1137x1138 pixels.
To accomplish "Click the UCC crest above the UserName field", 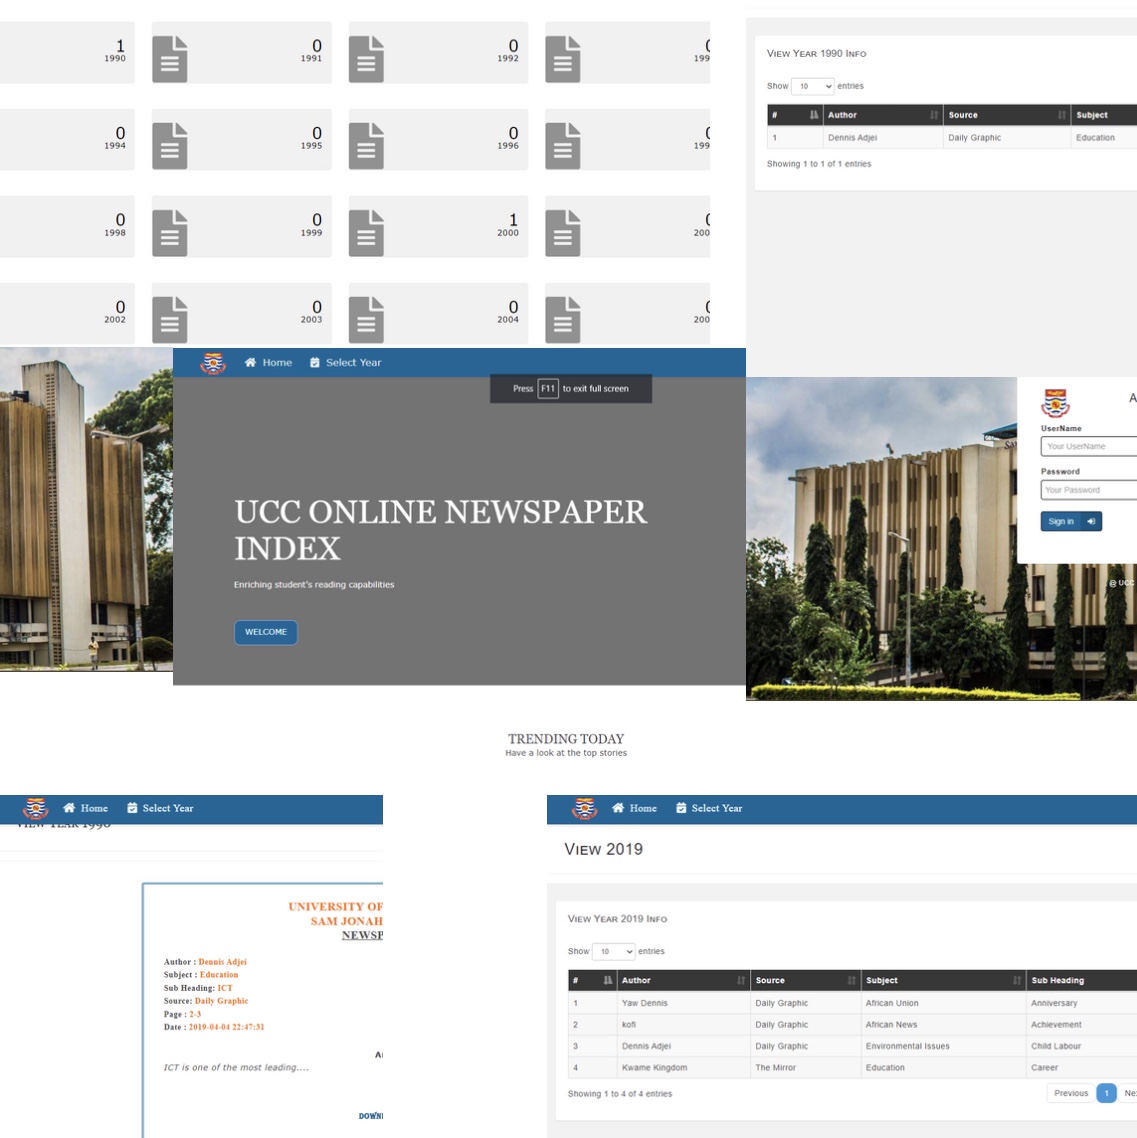I will [1056, 404].
